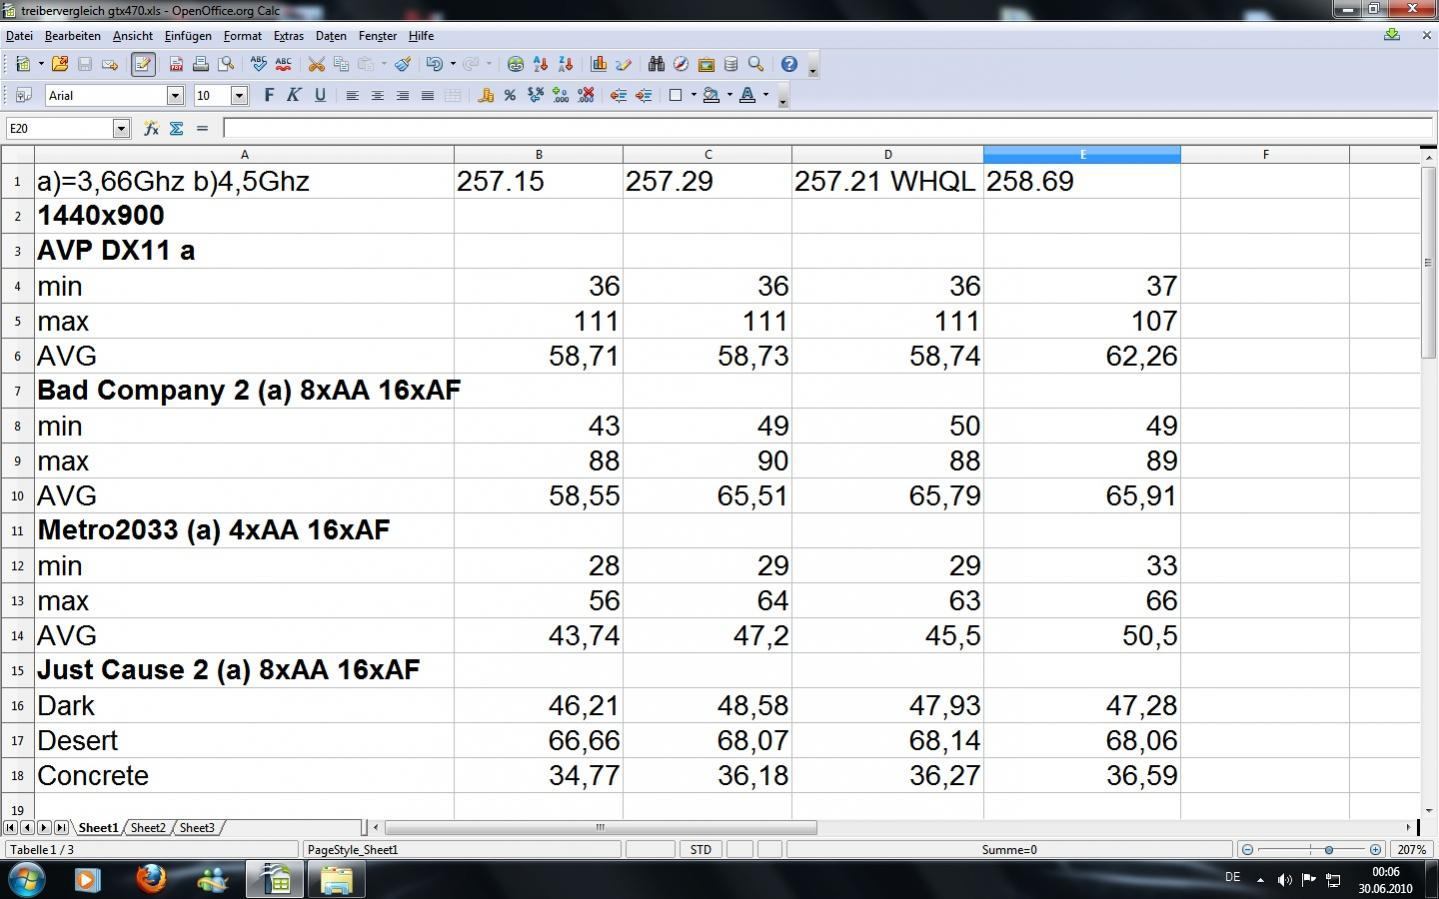Open OpenOffice.org Help
Screen dimensions: 1439x899
click(789, 64)
